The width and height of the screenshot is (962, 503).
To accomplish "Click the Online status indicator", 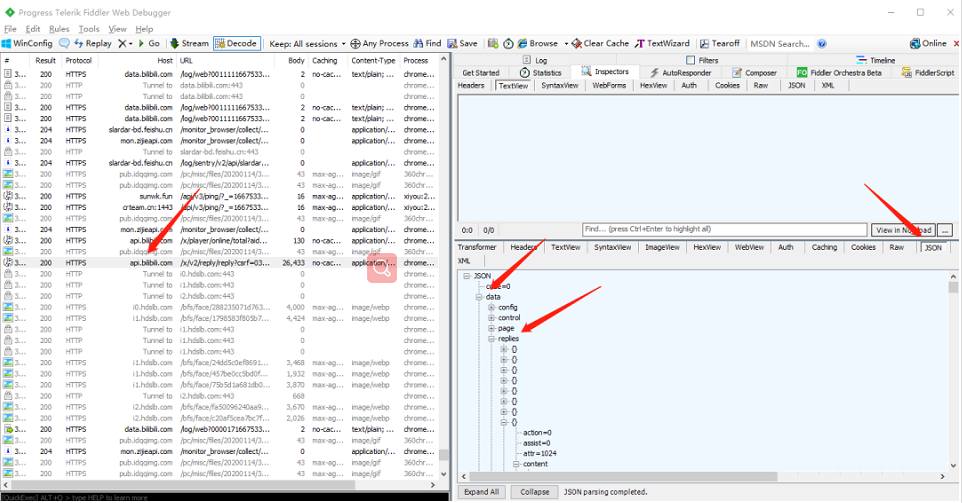I will [x=928, y=44].
